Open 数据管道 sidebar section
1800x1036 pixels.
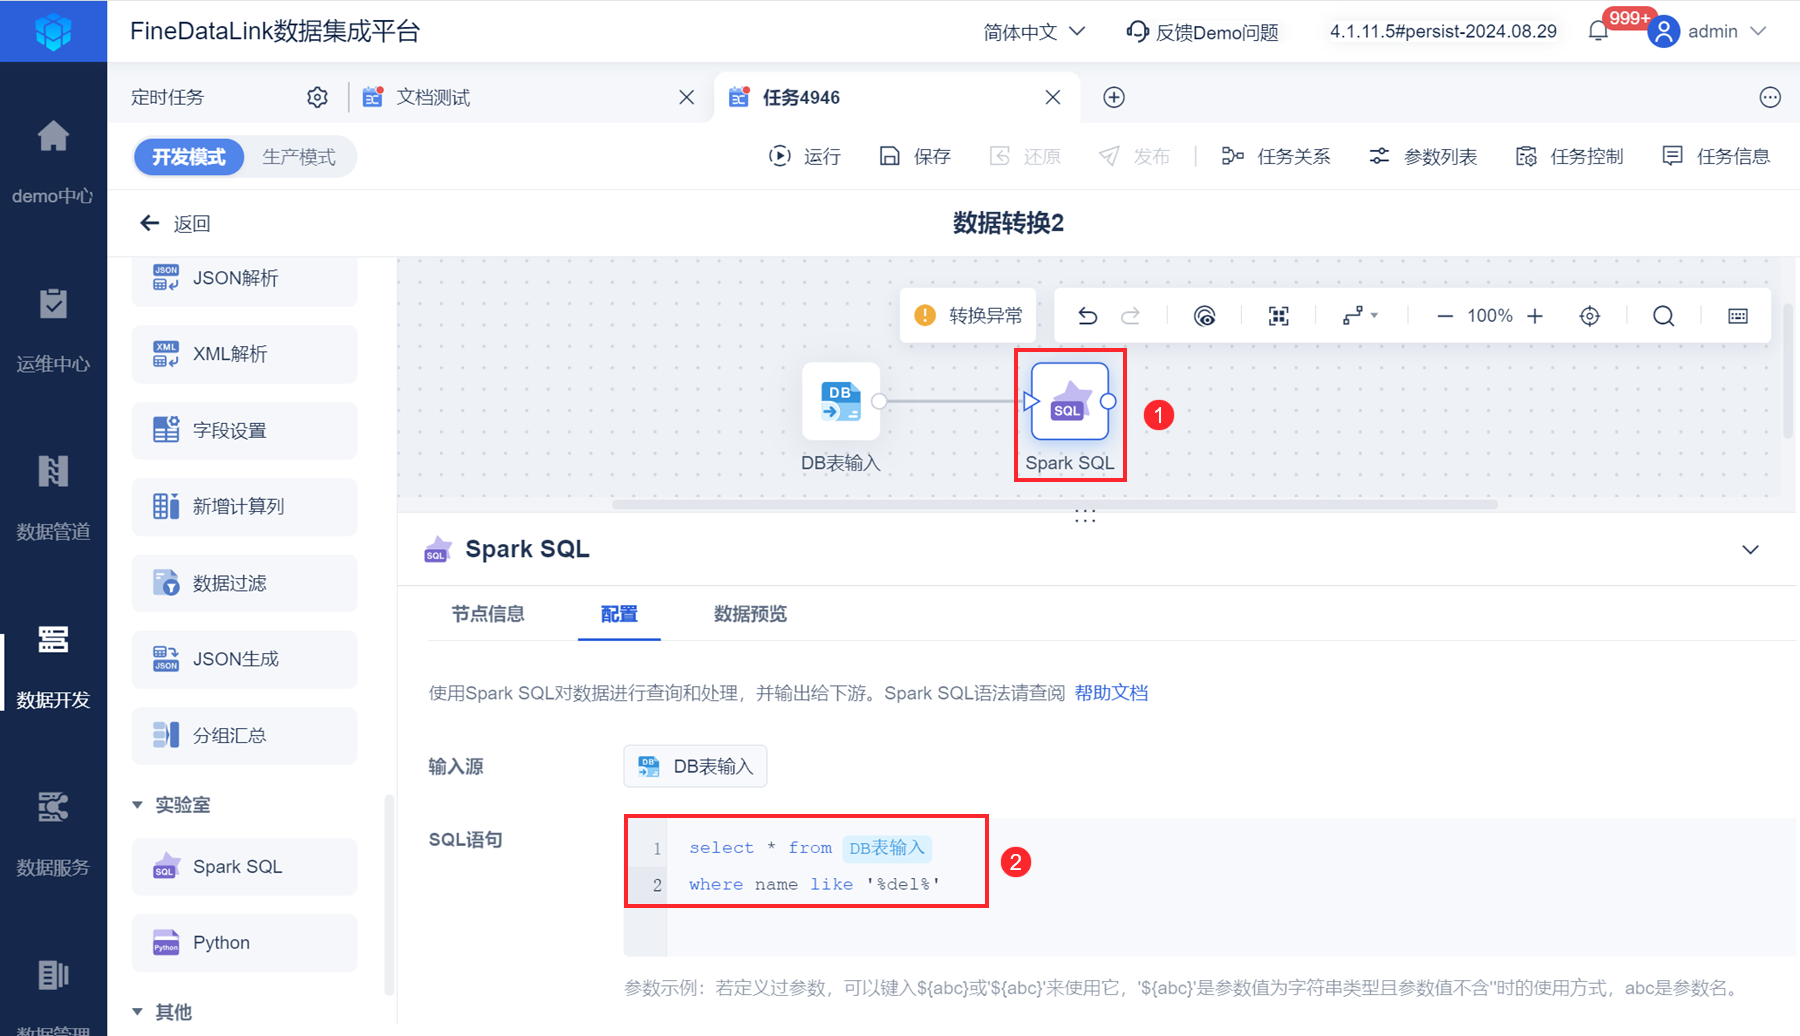[x=53, y=498]
